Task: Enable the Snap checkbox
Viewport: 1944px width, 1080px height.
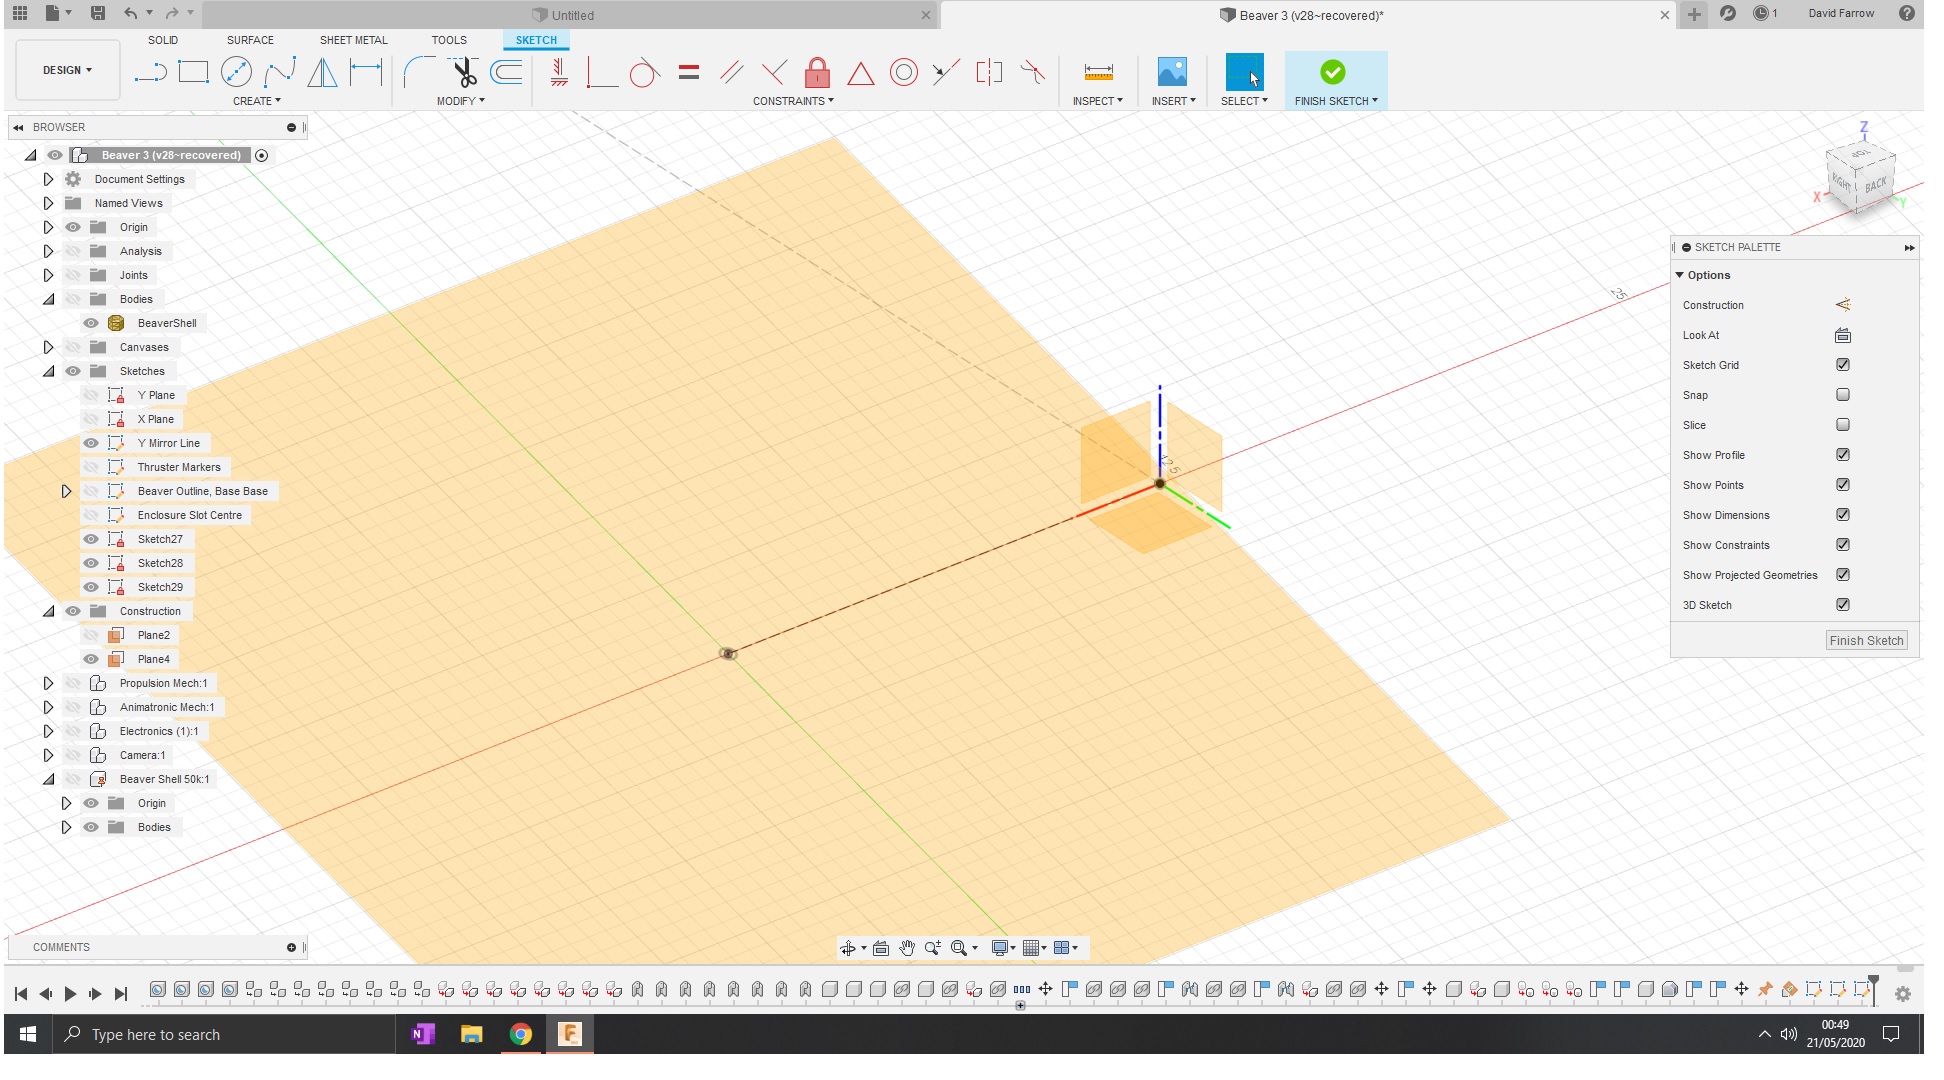Action: tap(1843, 395)
